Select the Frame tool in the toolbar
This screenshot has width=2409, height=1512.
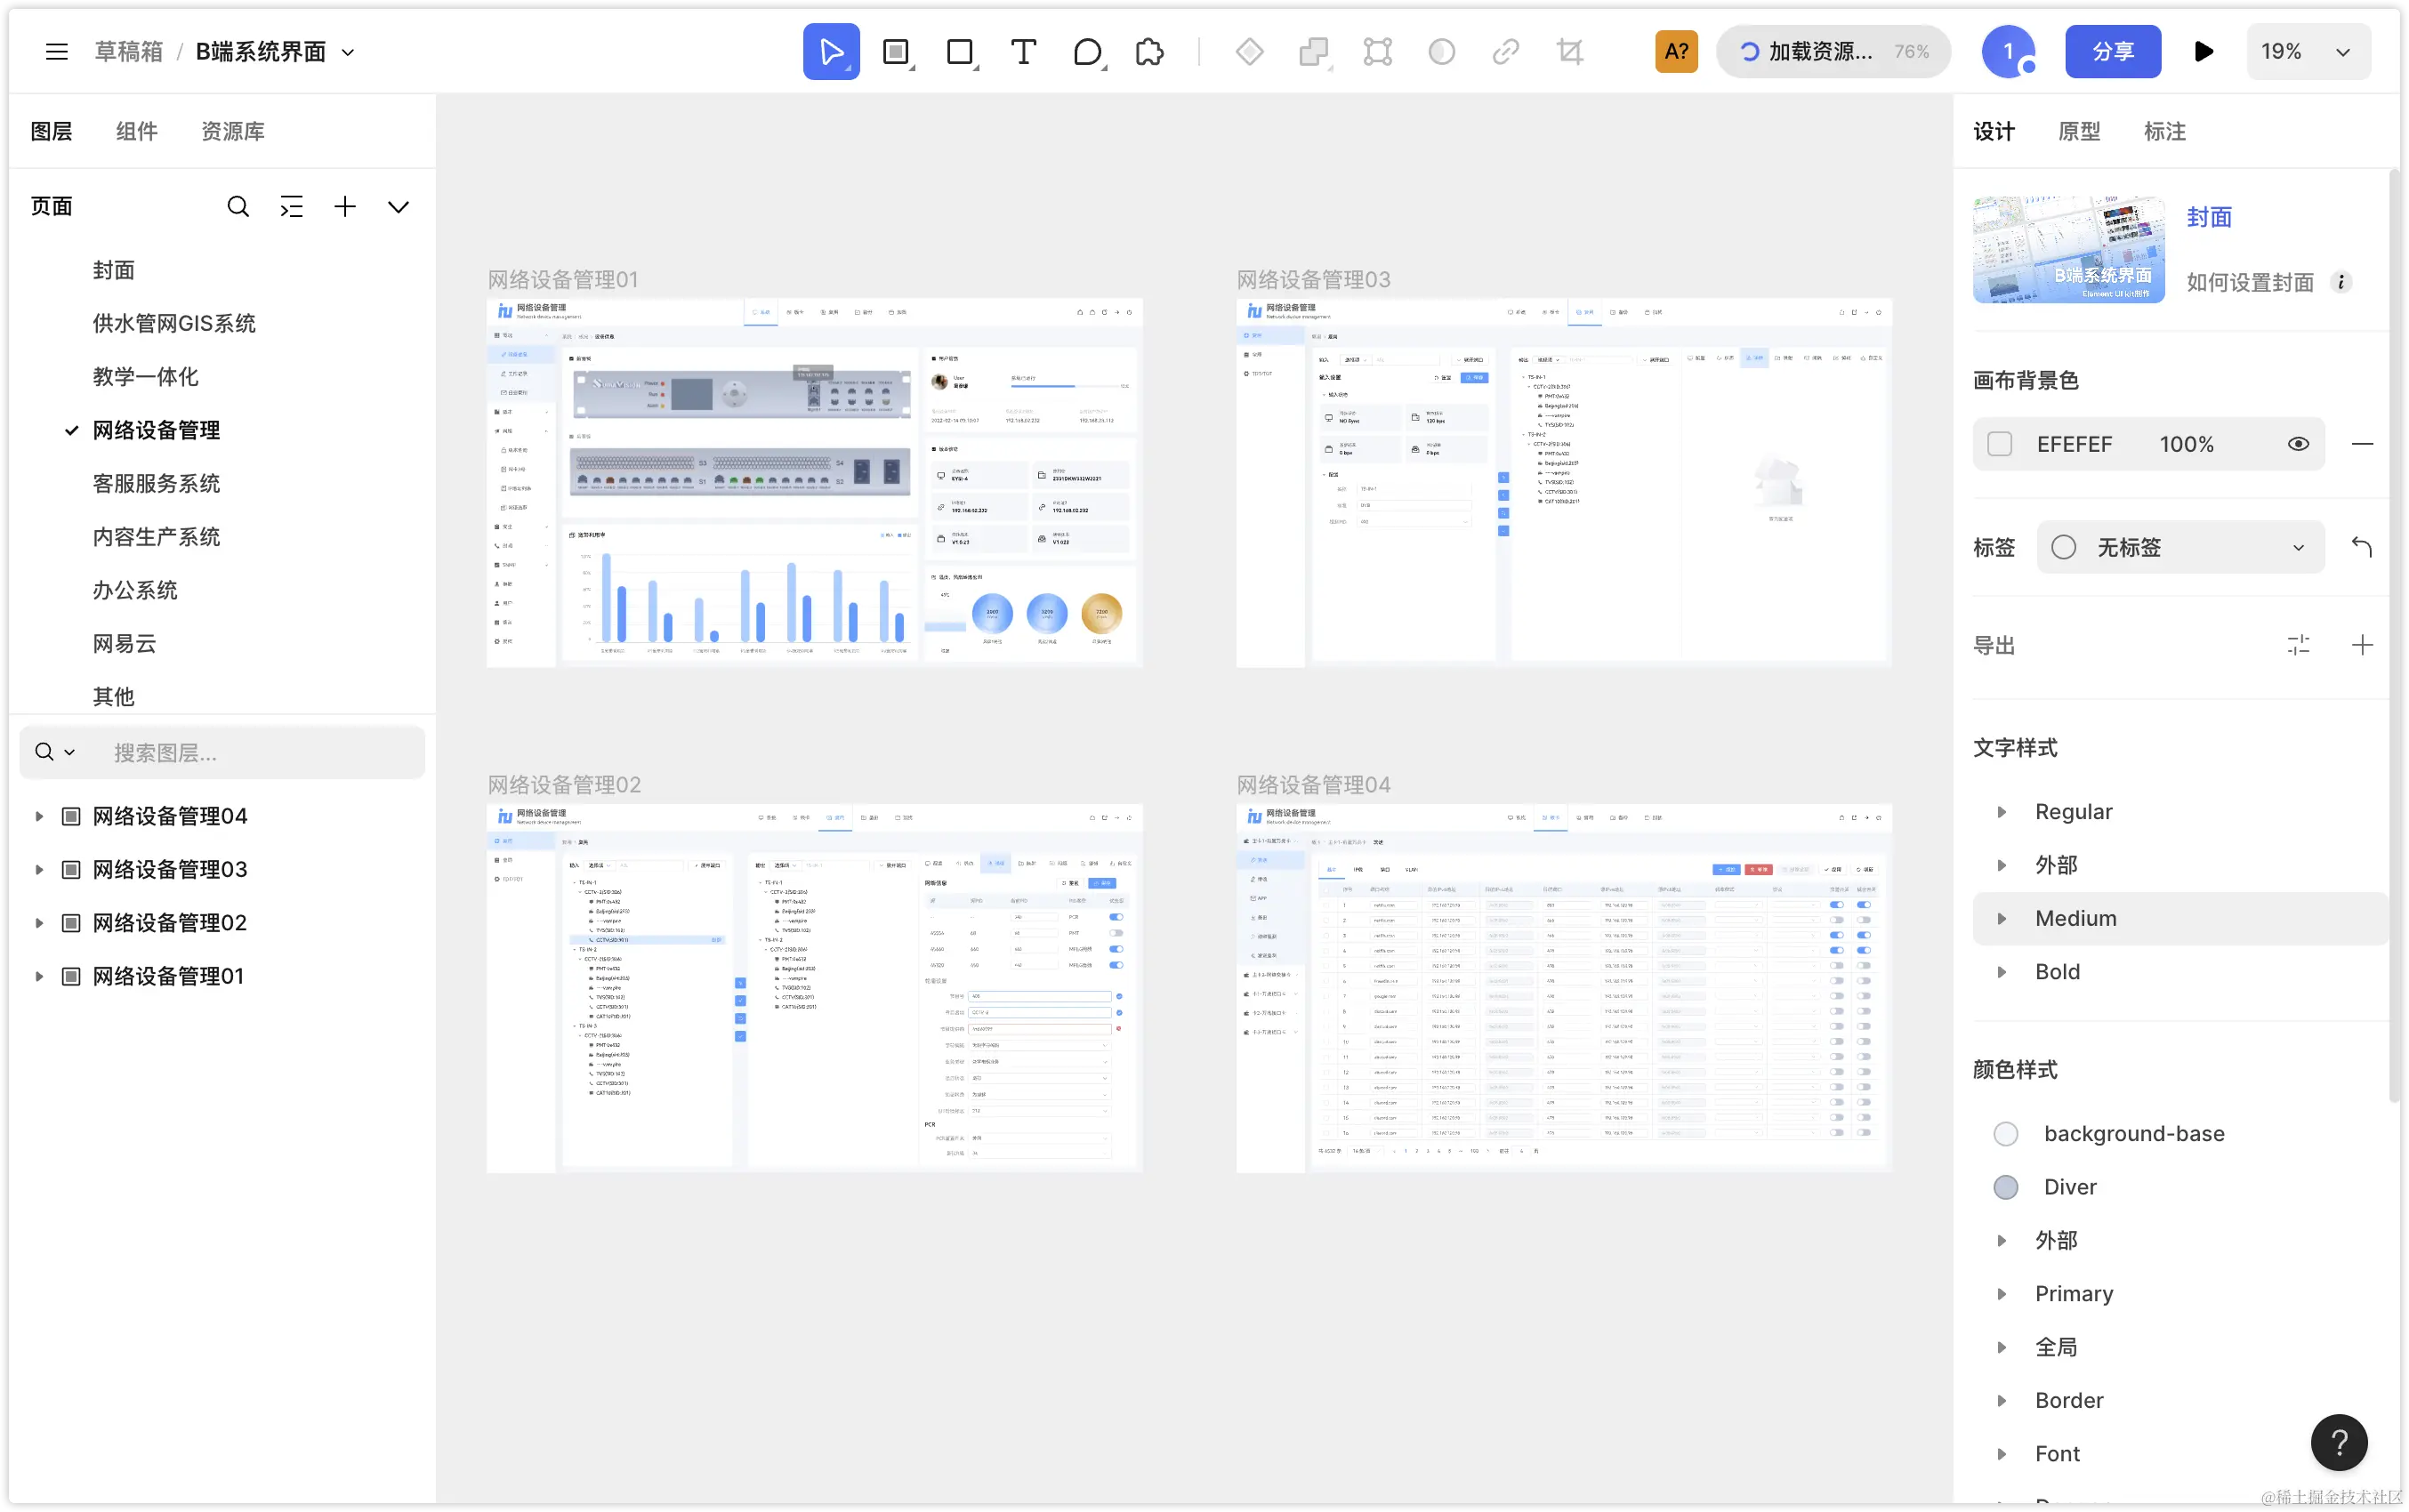[896, 52]
